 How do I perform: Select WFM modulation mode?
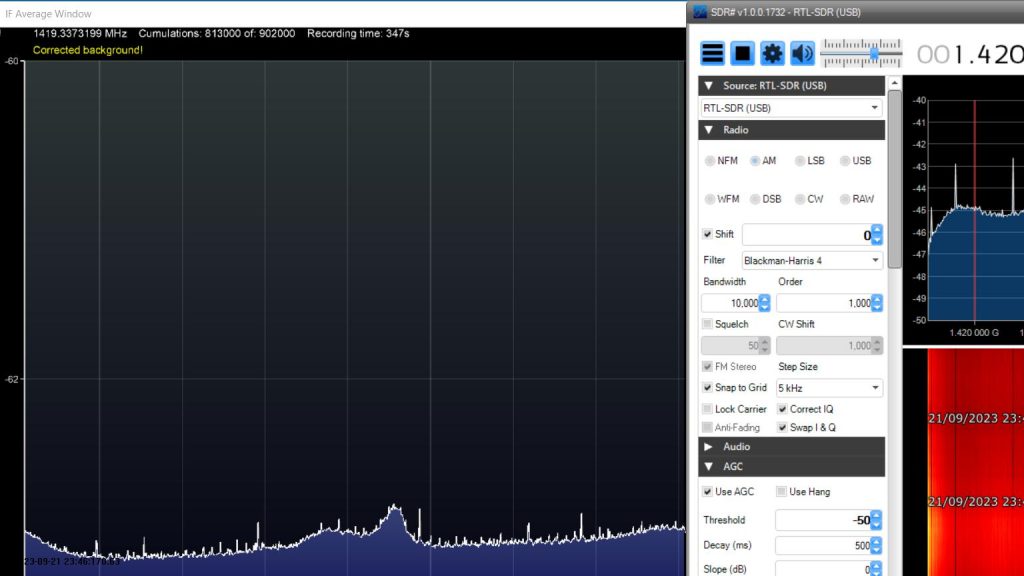[722, 199]
